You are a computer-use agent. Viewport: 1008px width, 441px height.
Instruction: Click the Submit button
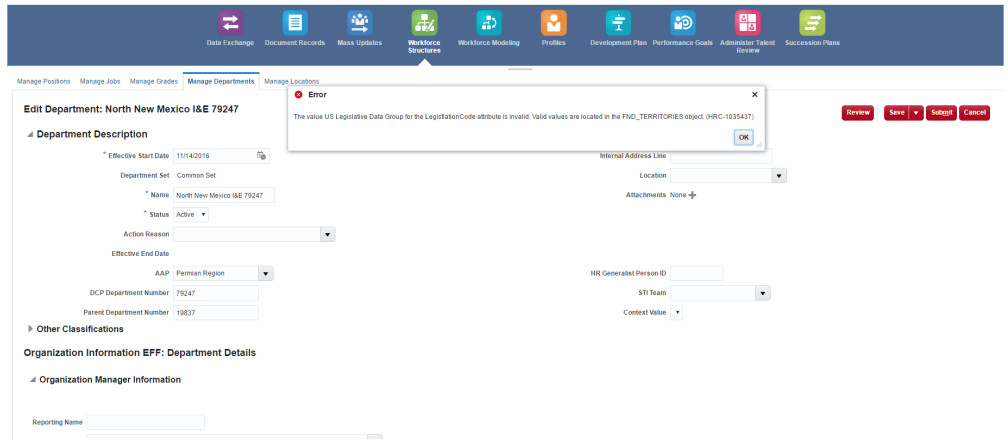pyautogui.click(x=942, y=112)
